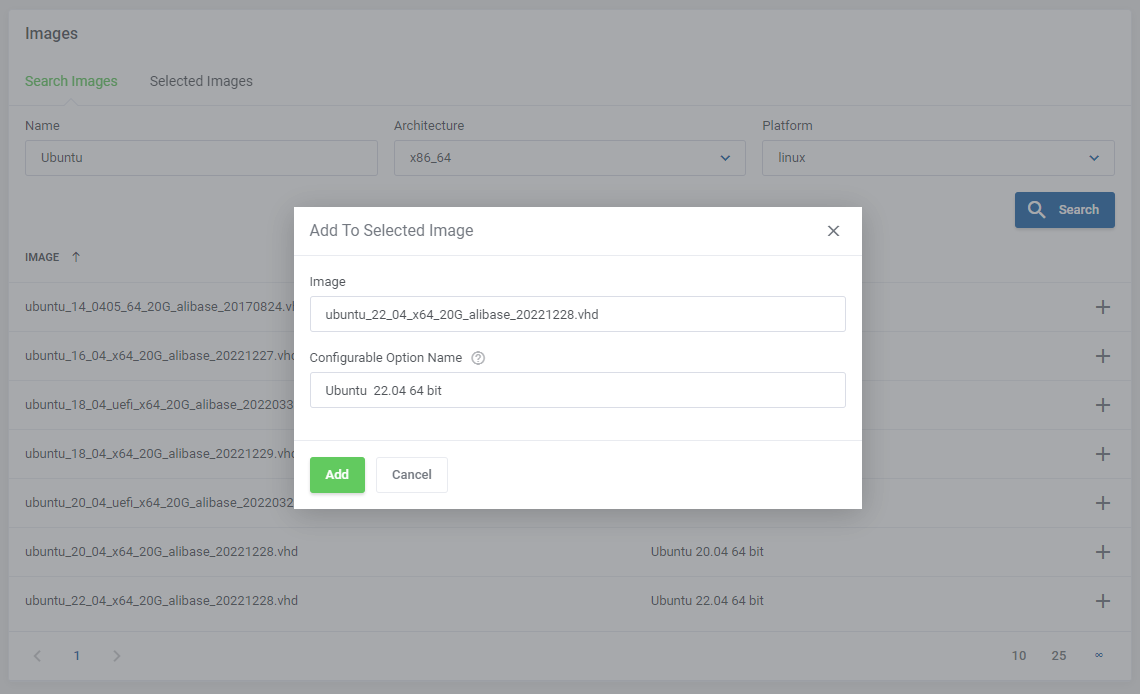Go to the next page arrow
The image size is (1140, 694).
[116, 656]
